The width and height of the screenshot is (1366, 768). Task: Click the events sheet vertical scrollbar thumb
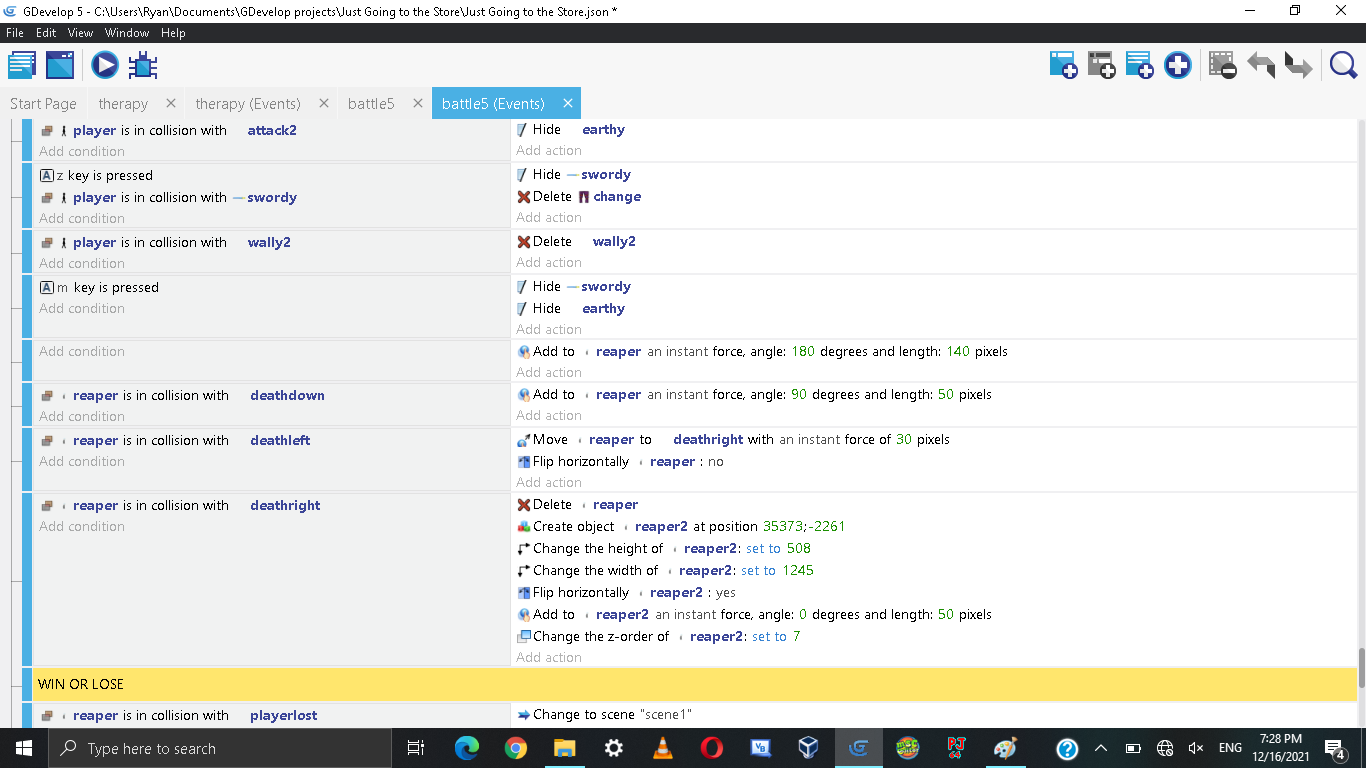click(x=1361, y=668)
